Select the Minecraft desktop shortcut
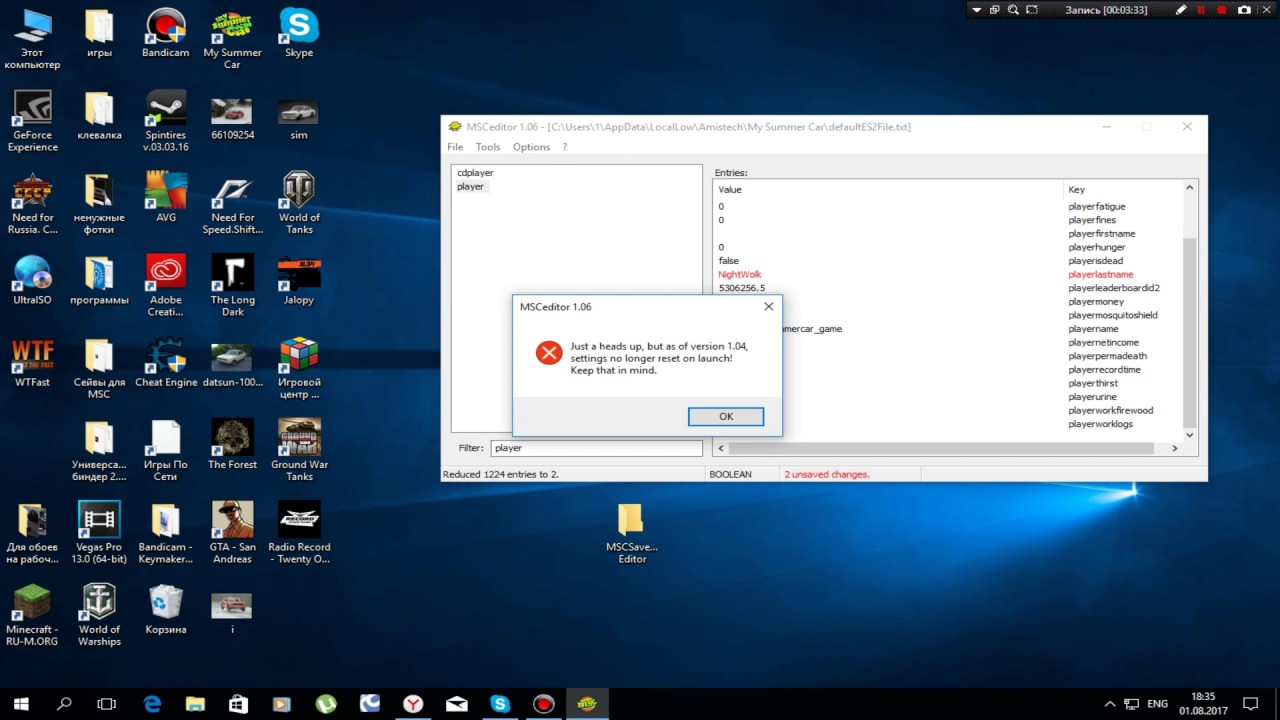1280x720 pixels. [33, 616]
